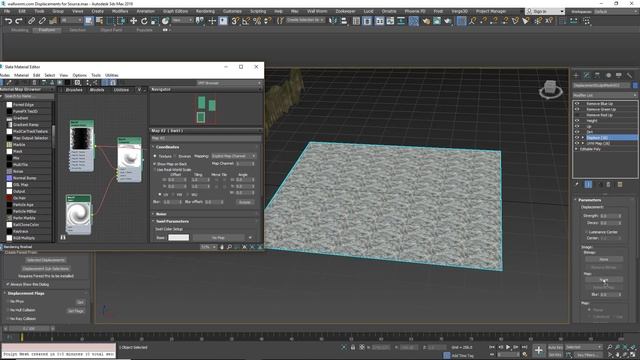Screen dimensions: 640x360
Task: Activate the Select and Move tool
Action: (x=133, y=21)
